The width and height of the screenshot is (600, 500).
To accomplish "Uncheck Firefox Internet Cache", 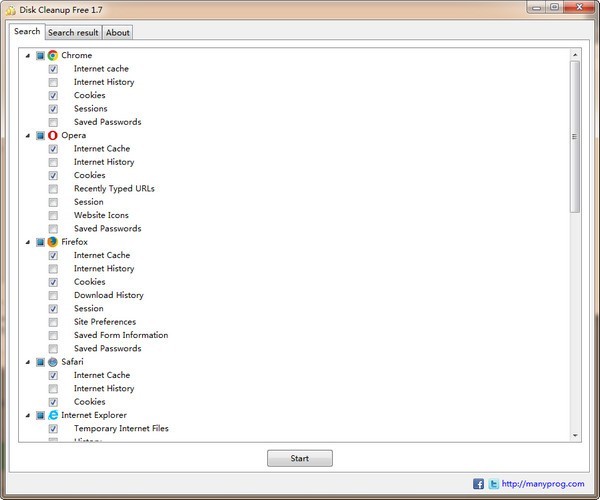I will pyautogui.click(x=53, y=256).
